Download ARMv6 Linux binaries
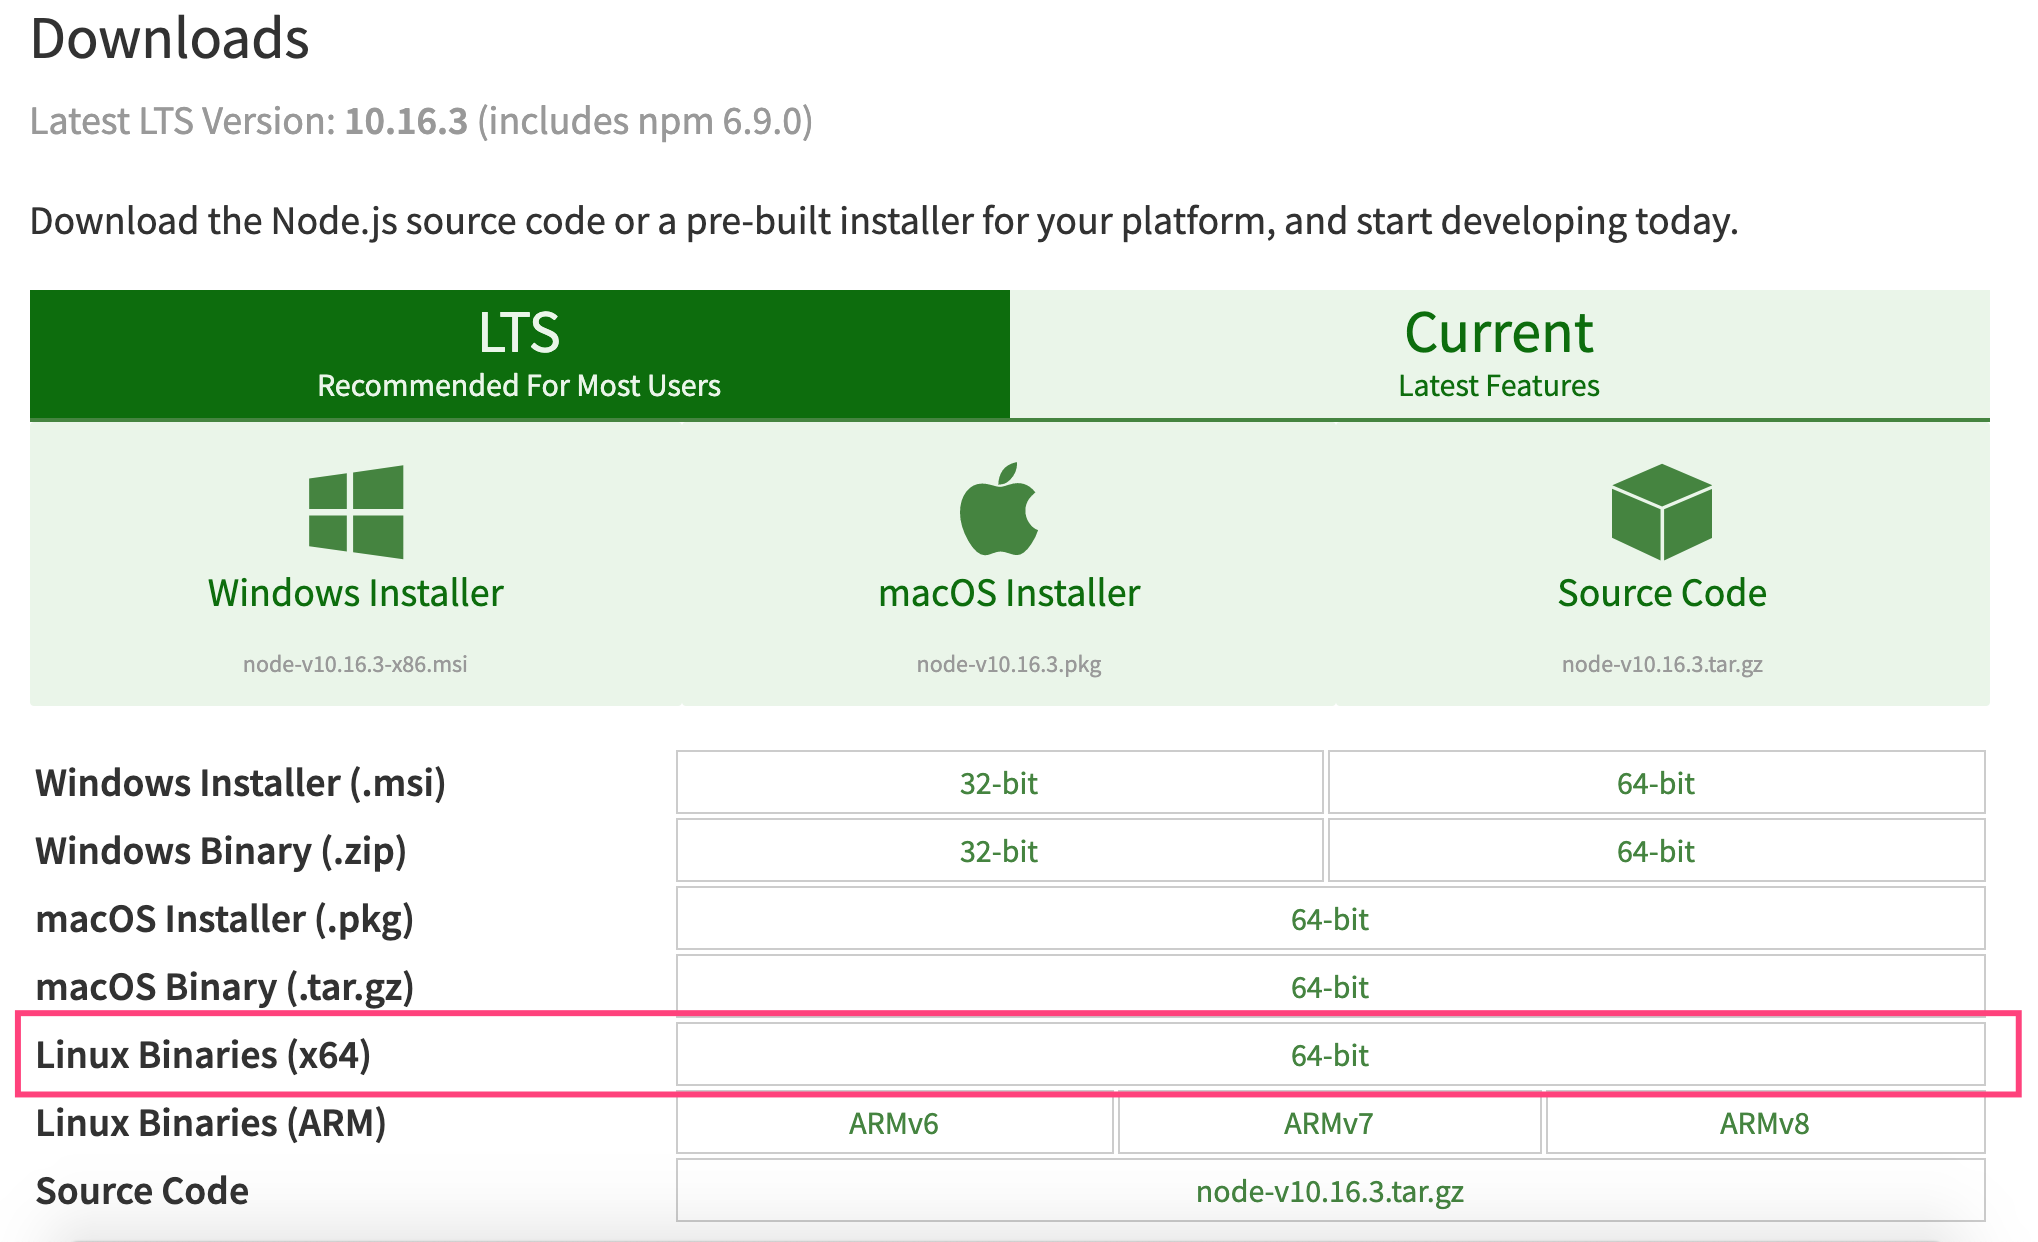The width and height of the screenshot is (2038, 1242). tap(894, 1123)
